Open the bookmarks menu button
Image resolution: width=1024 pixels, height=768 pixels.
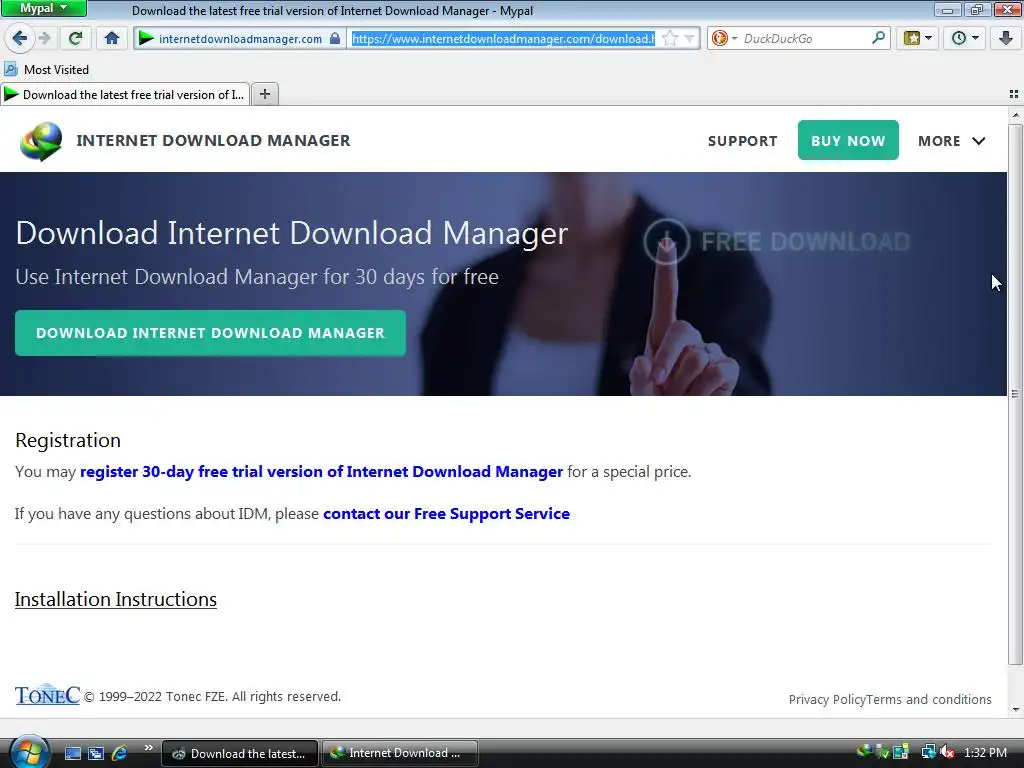[x=917, y=38]
